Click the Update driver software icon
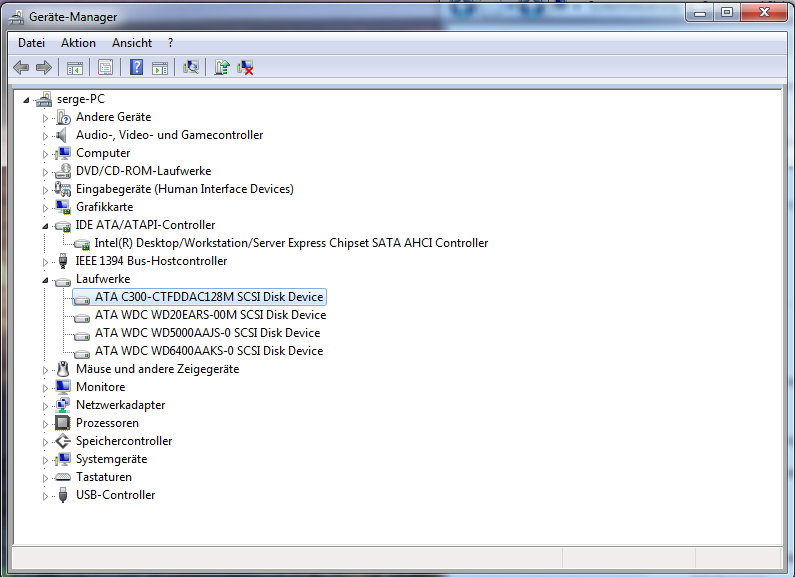Viewport: 795px width, 577px height. [x=222, y=67]
